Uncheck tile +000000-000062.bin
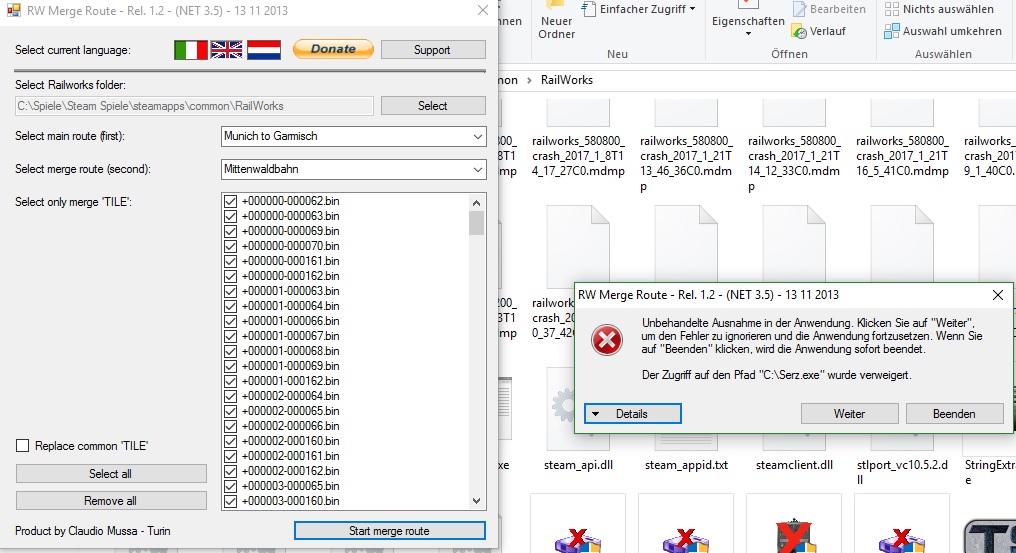This screenshot has height=553, width=1016. click(x=230, y=201)
